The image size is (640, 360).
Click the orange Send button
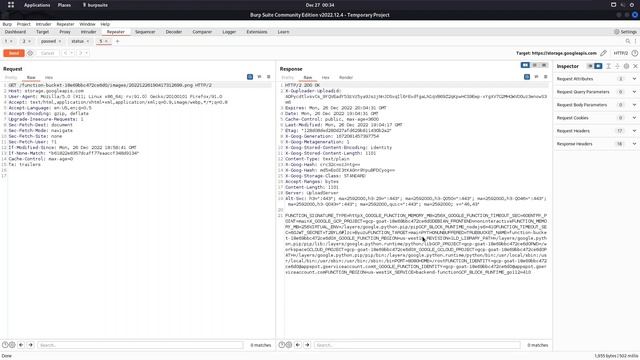click(13, 53)
